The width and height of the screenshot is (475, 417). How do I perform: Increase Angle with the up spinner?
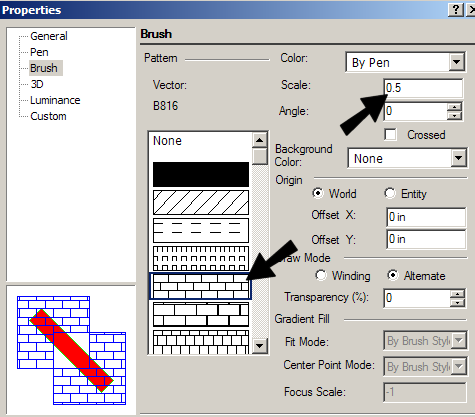(454, 107)
